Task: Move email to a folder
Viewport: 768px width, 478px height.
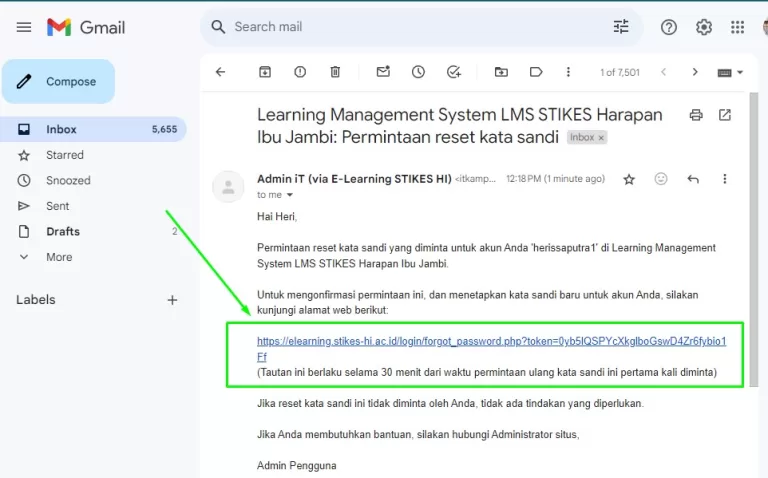Action: (501, 72)
